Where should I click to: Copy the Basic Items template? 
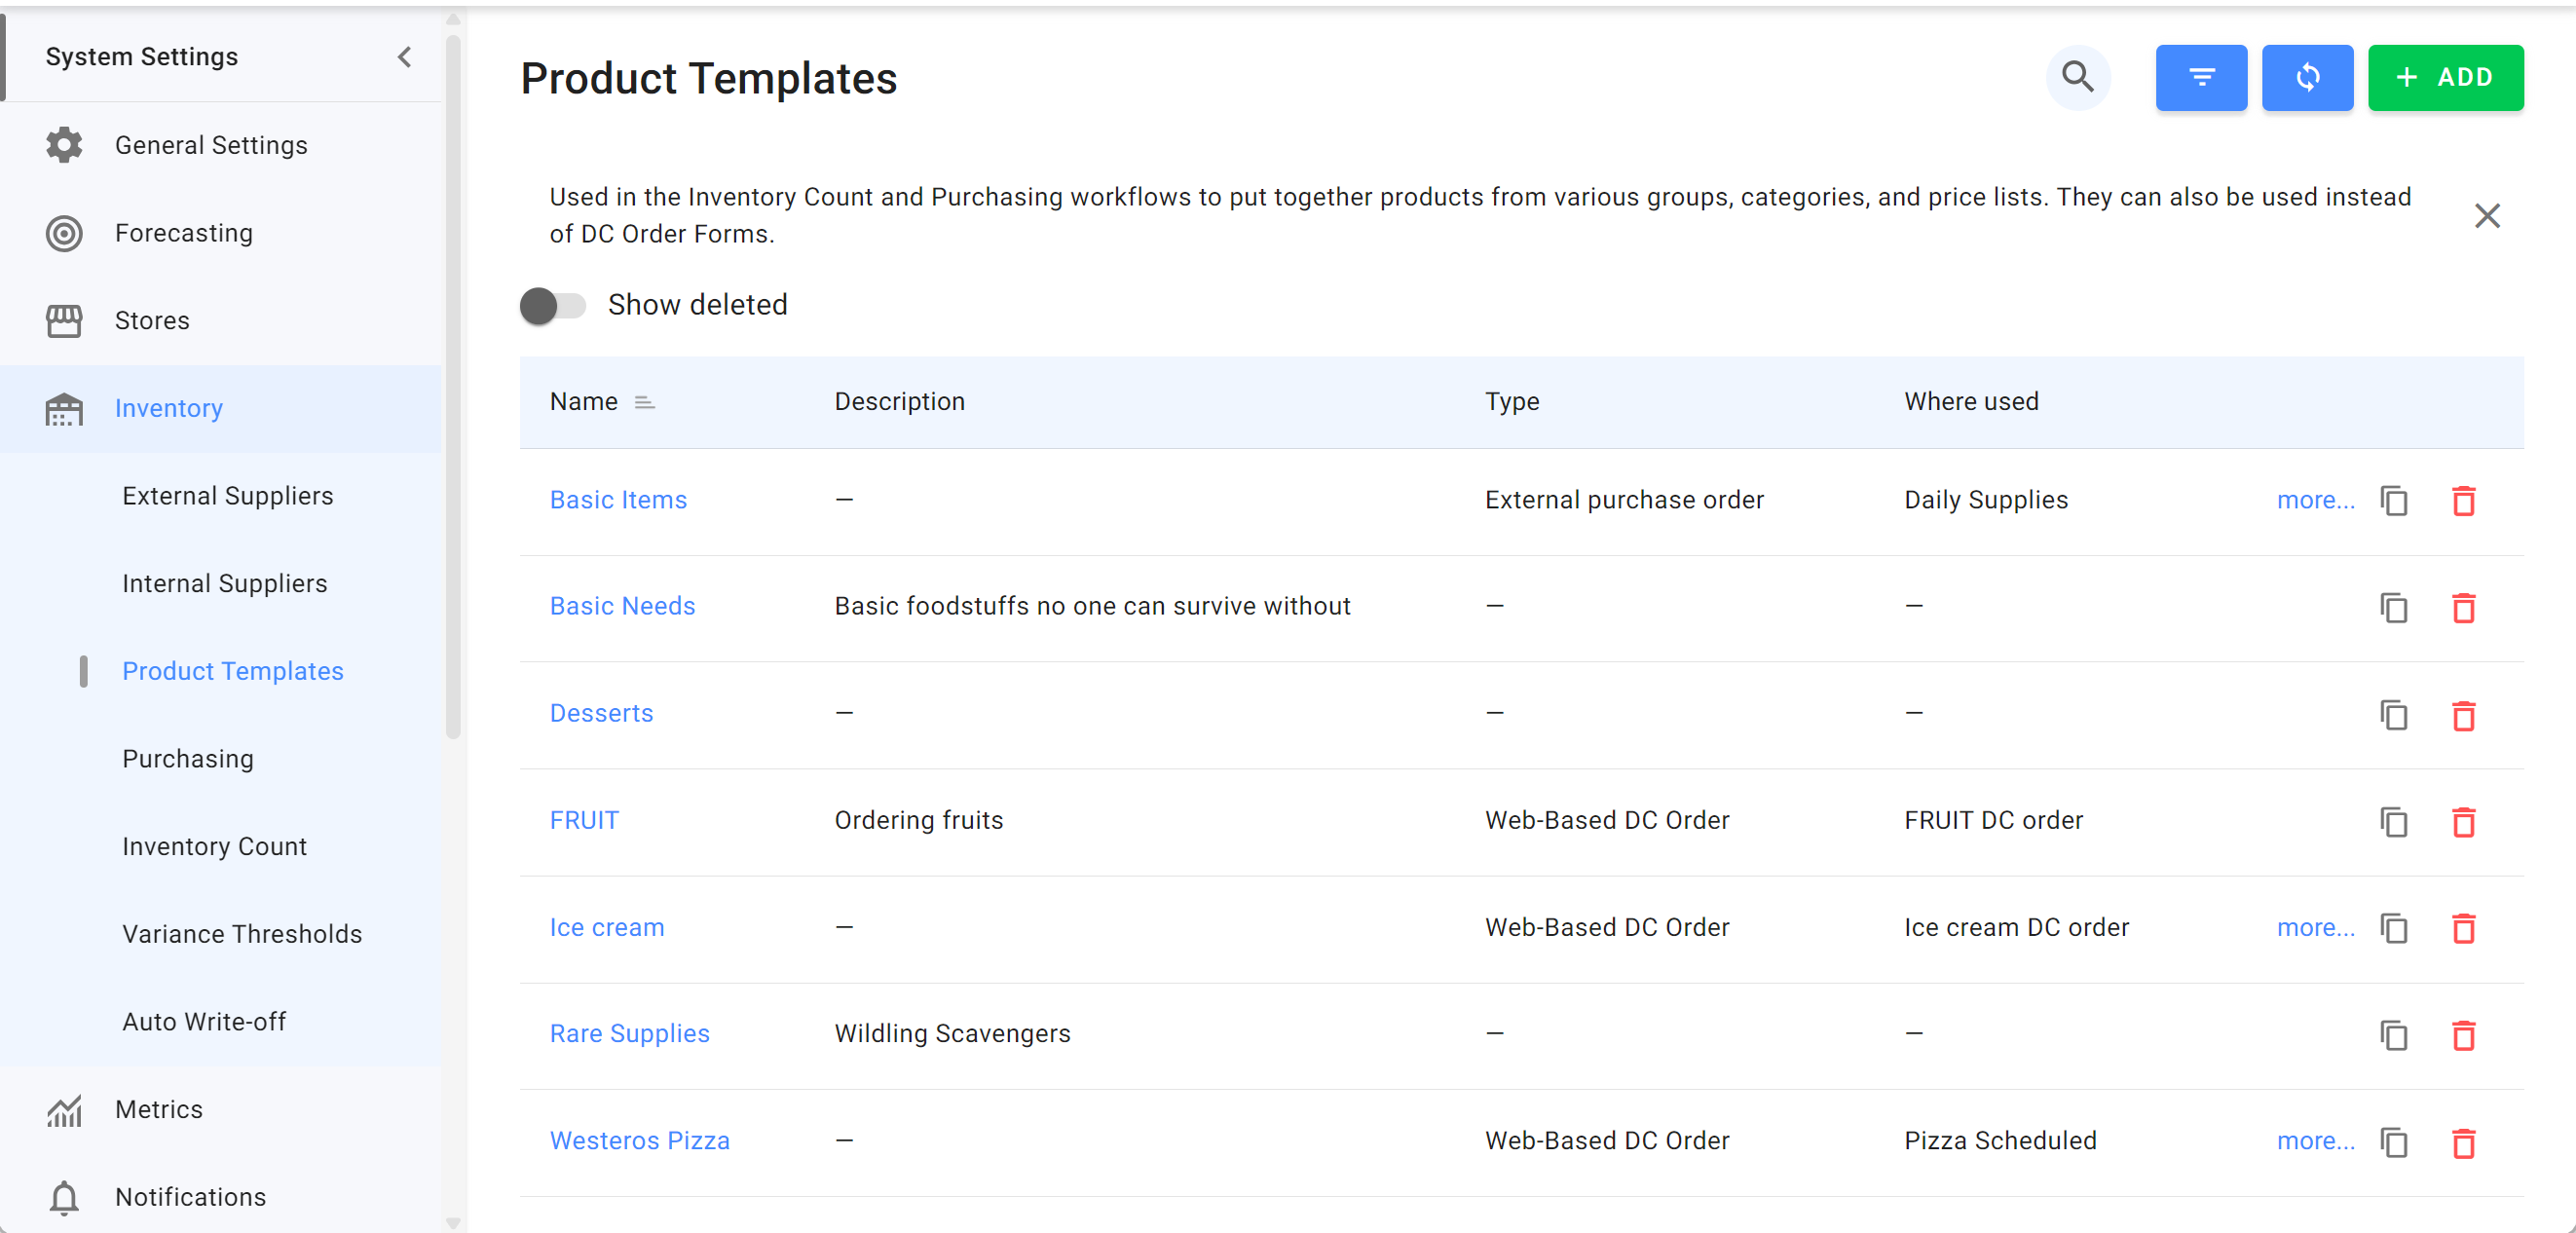click(2393, 500)
